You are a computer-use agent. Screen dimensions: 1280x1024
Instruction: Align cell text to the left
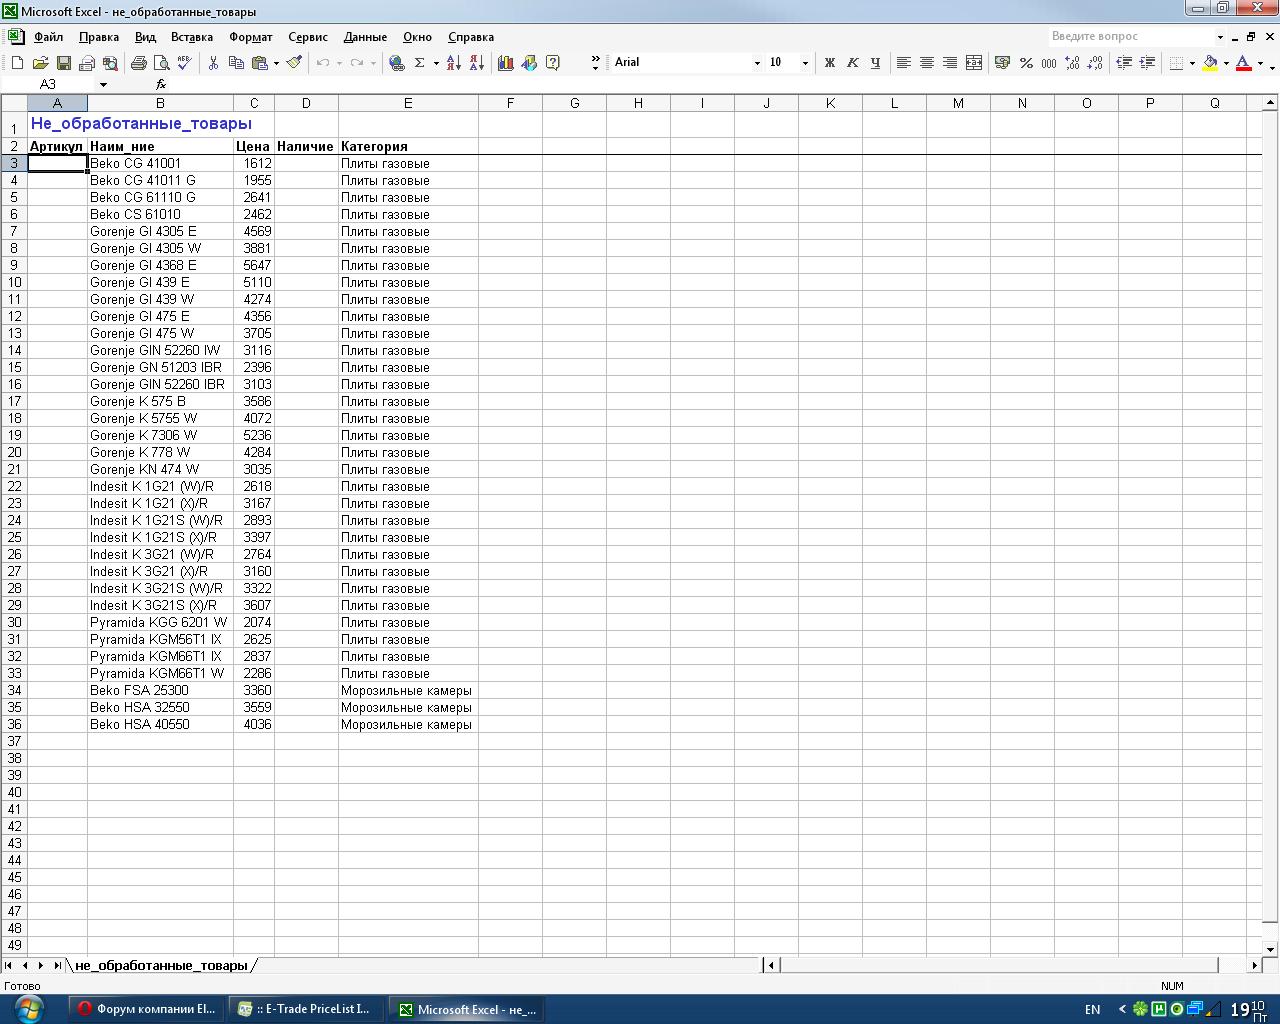pyautogui.click(x=904, y=63)
